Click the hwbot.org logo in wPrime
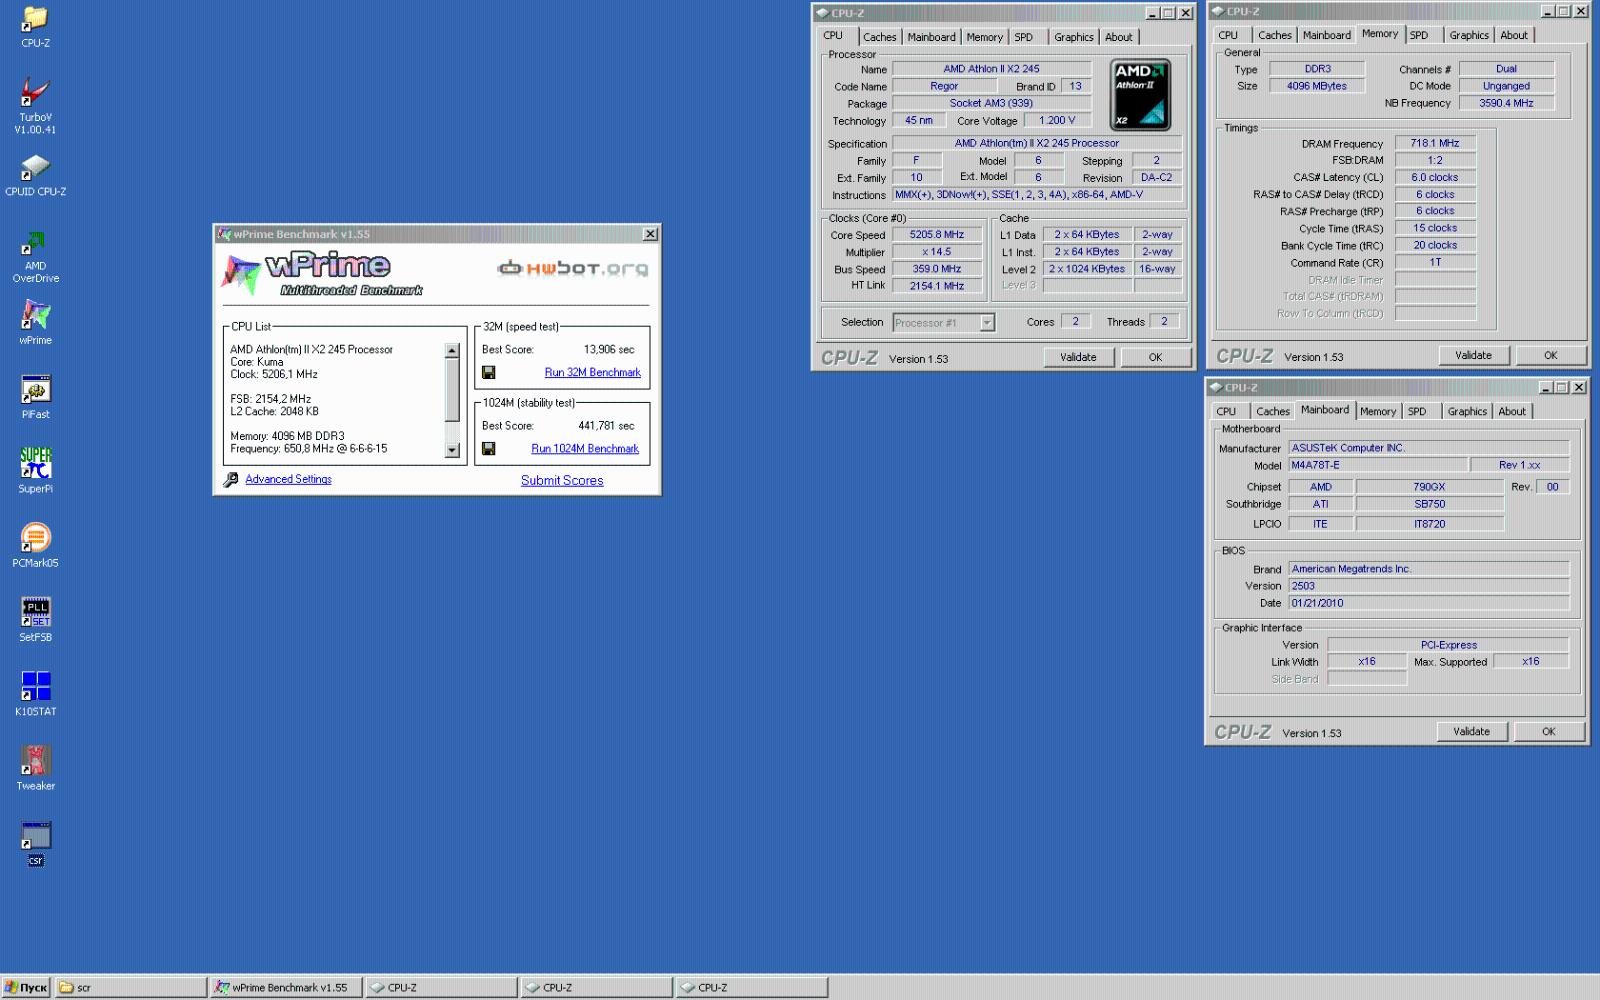 (x=572, y=268)
